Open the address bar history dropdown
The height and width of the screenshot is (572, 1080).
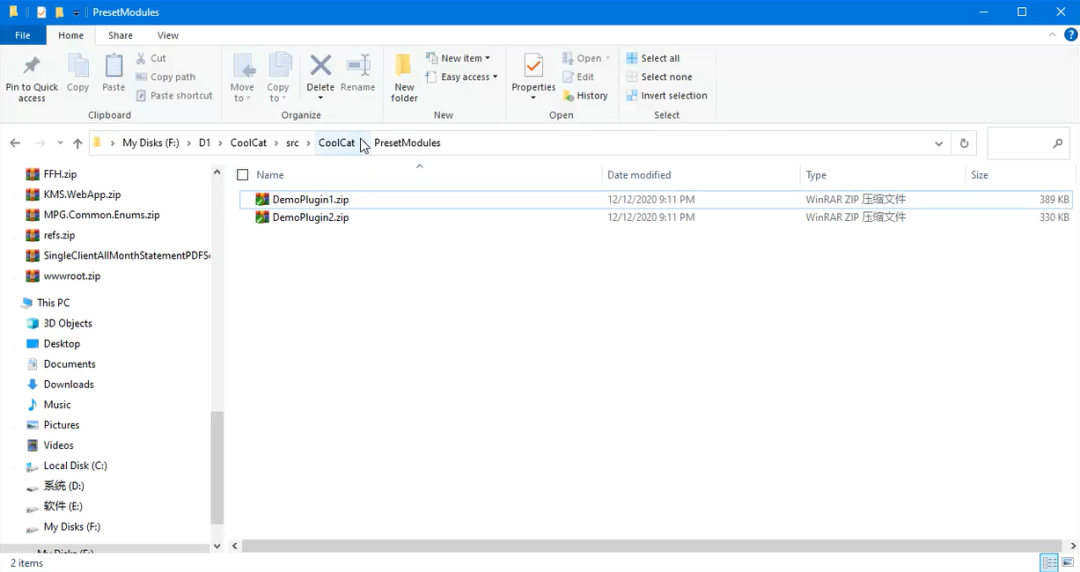point(938,143)
